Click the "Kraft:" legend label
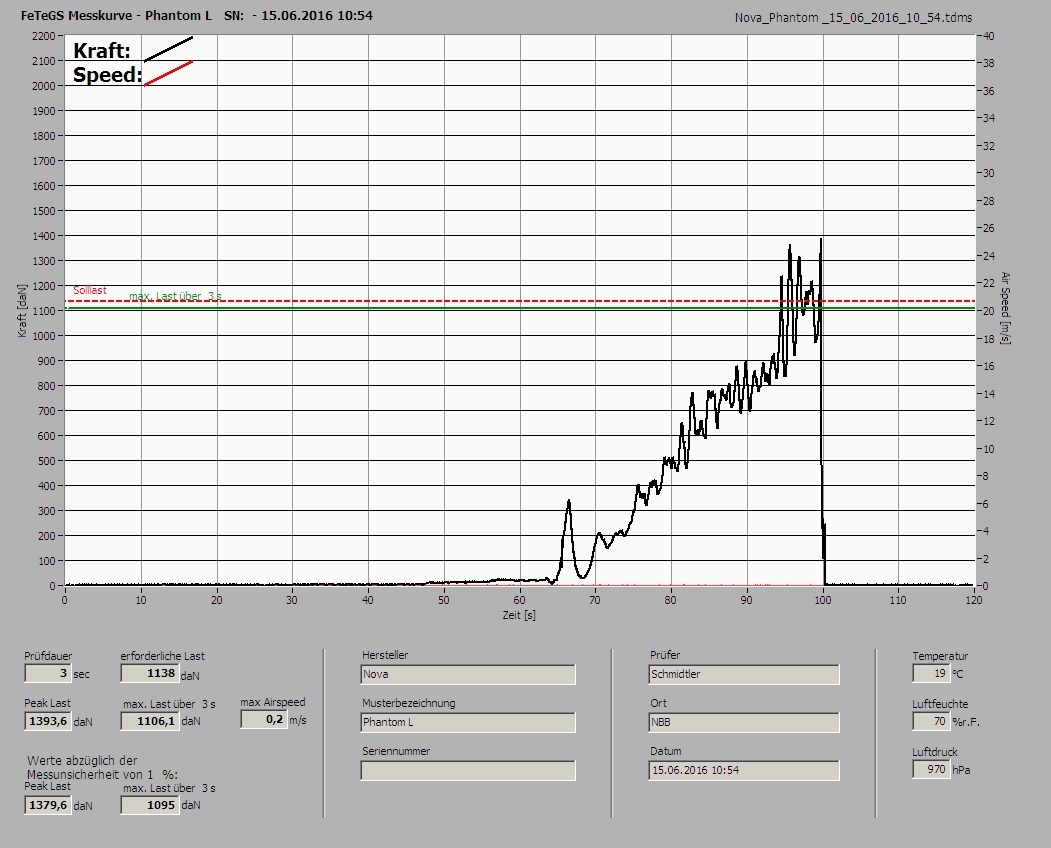The height and width of the screenshot is (848, 1051). pos(102,50)
